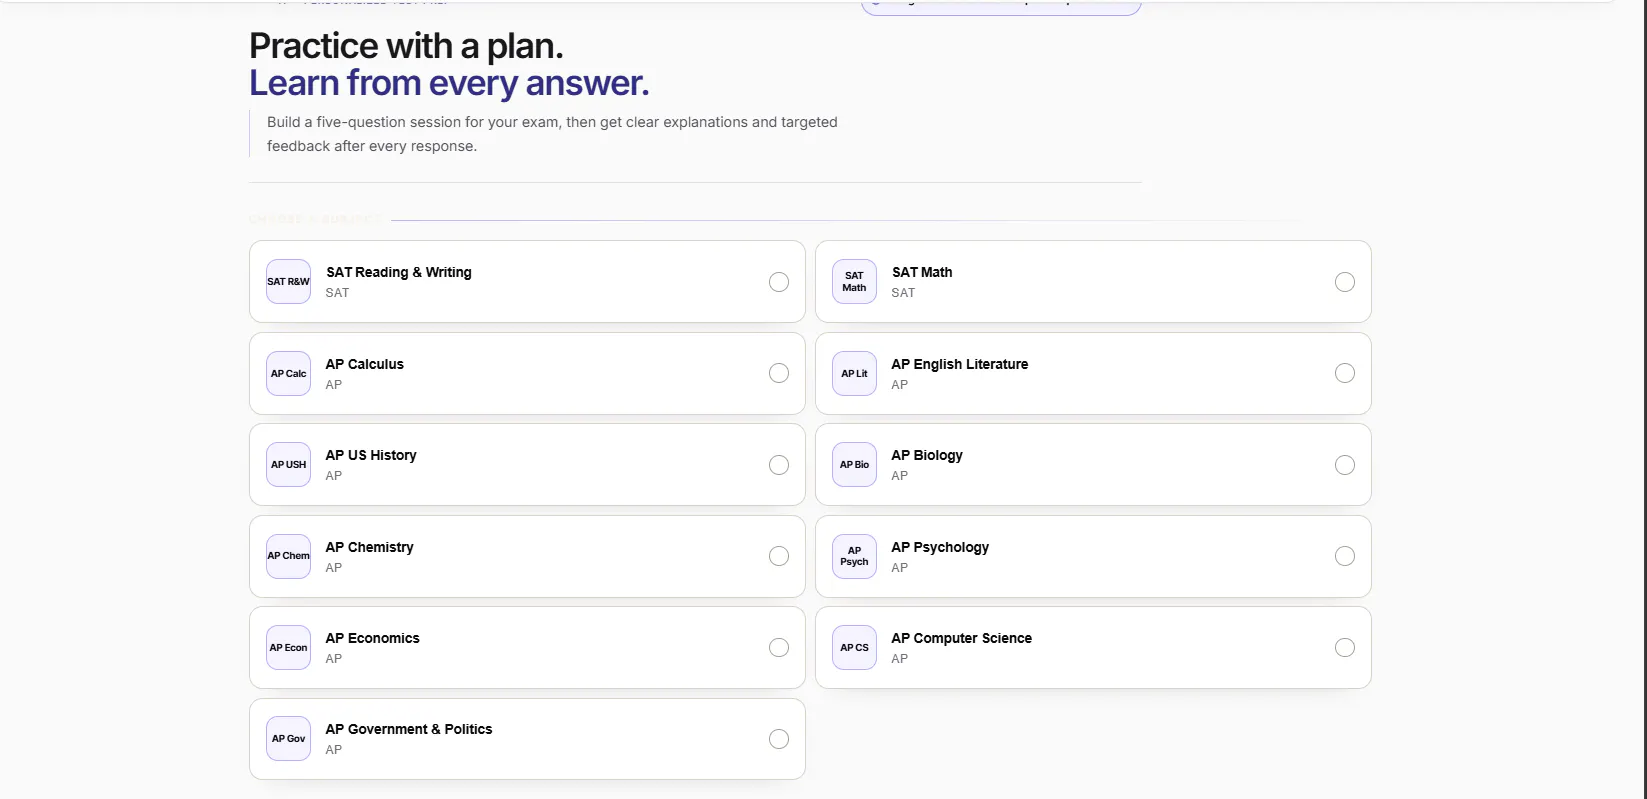
Task: Click the AP Chem badge icon
Action: click(x=288, y=556)
